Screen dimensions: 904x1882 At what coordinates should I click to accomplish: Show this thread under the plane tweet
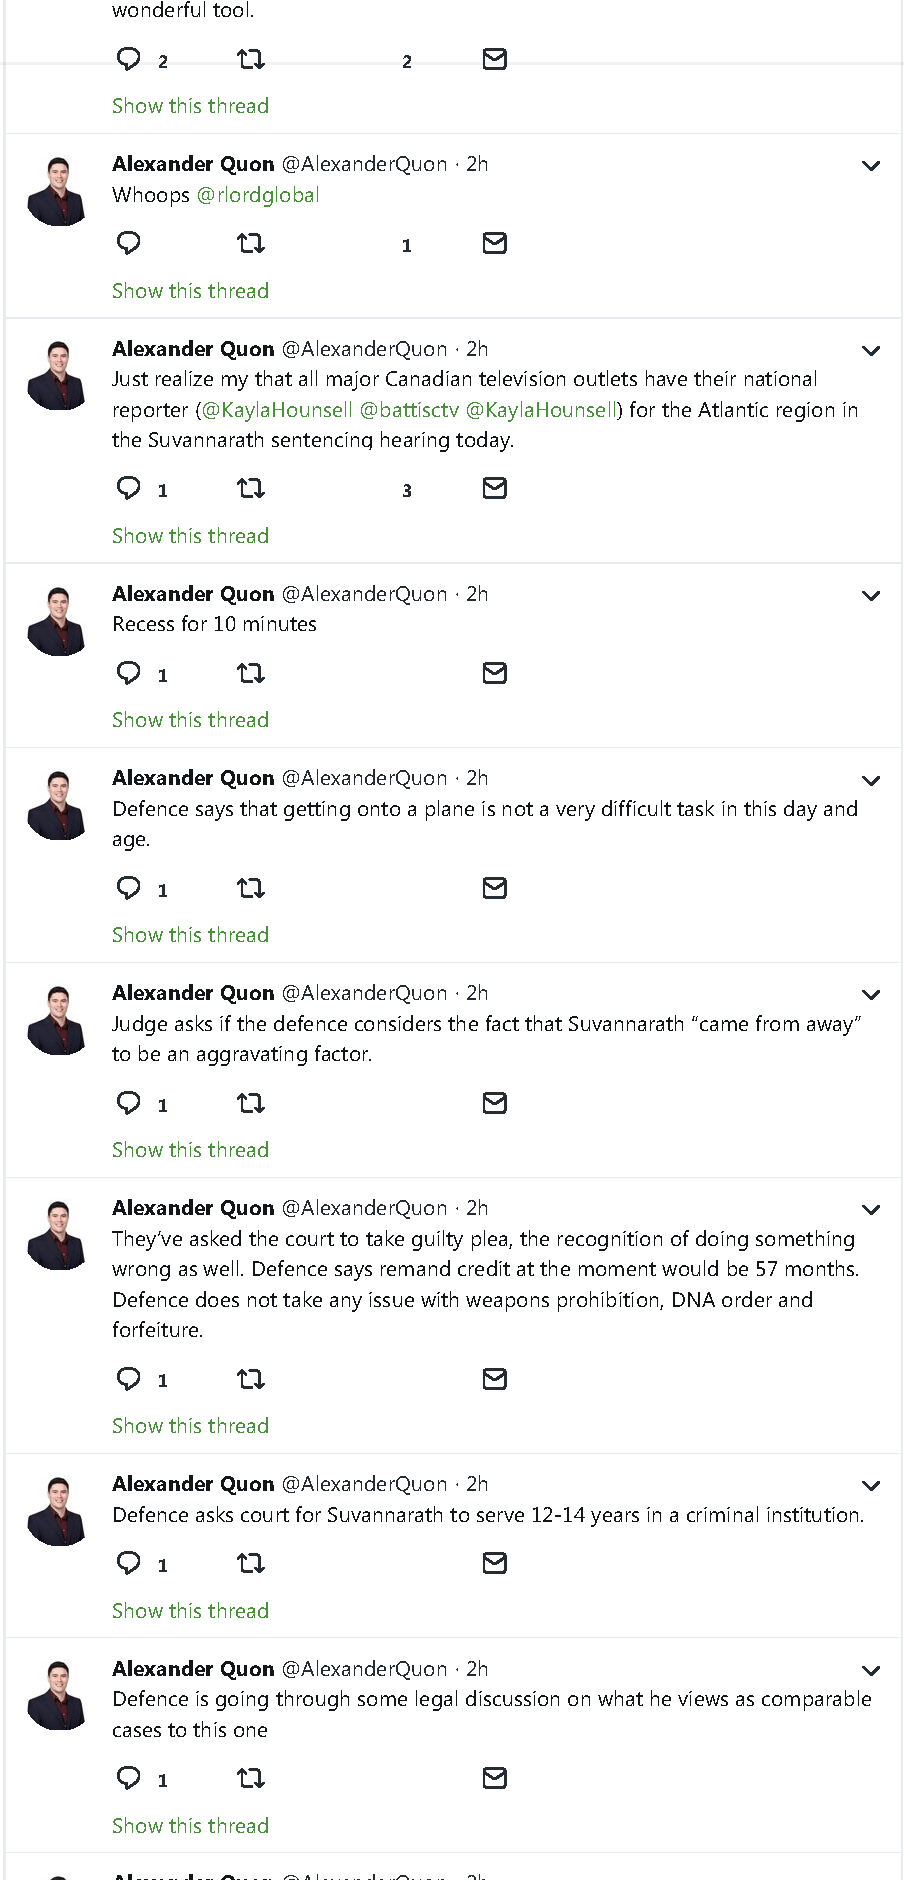pyautogui.click(x=190, y=935)
